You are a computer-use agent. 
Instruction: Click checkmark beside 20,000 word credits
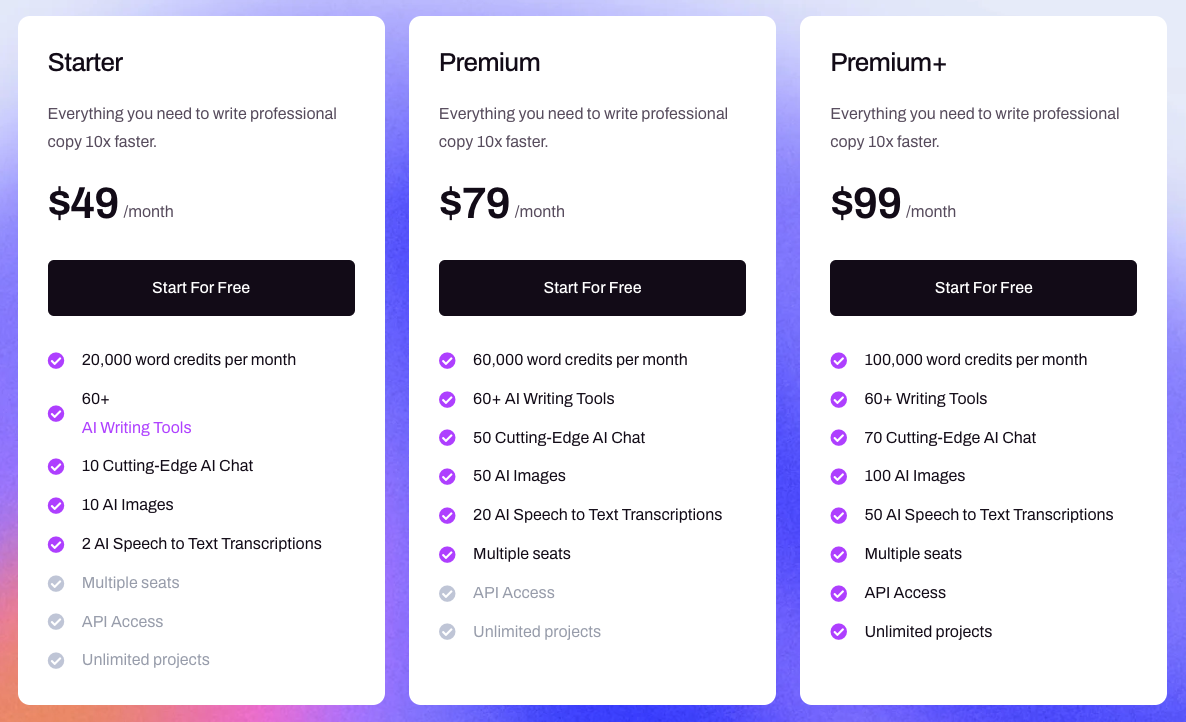pyautogui.click(x=57, y=360)
